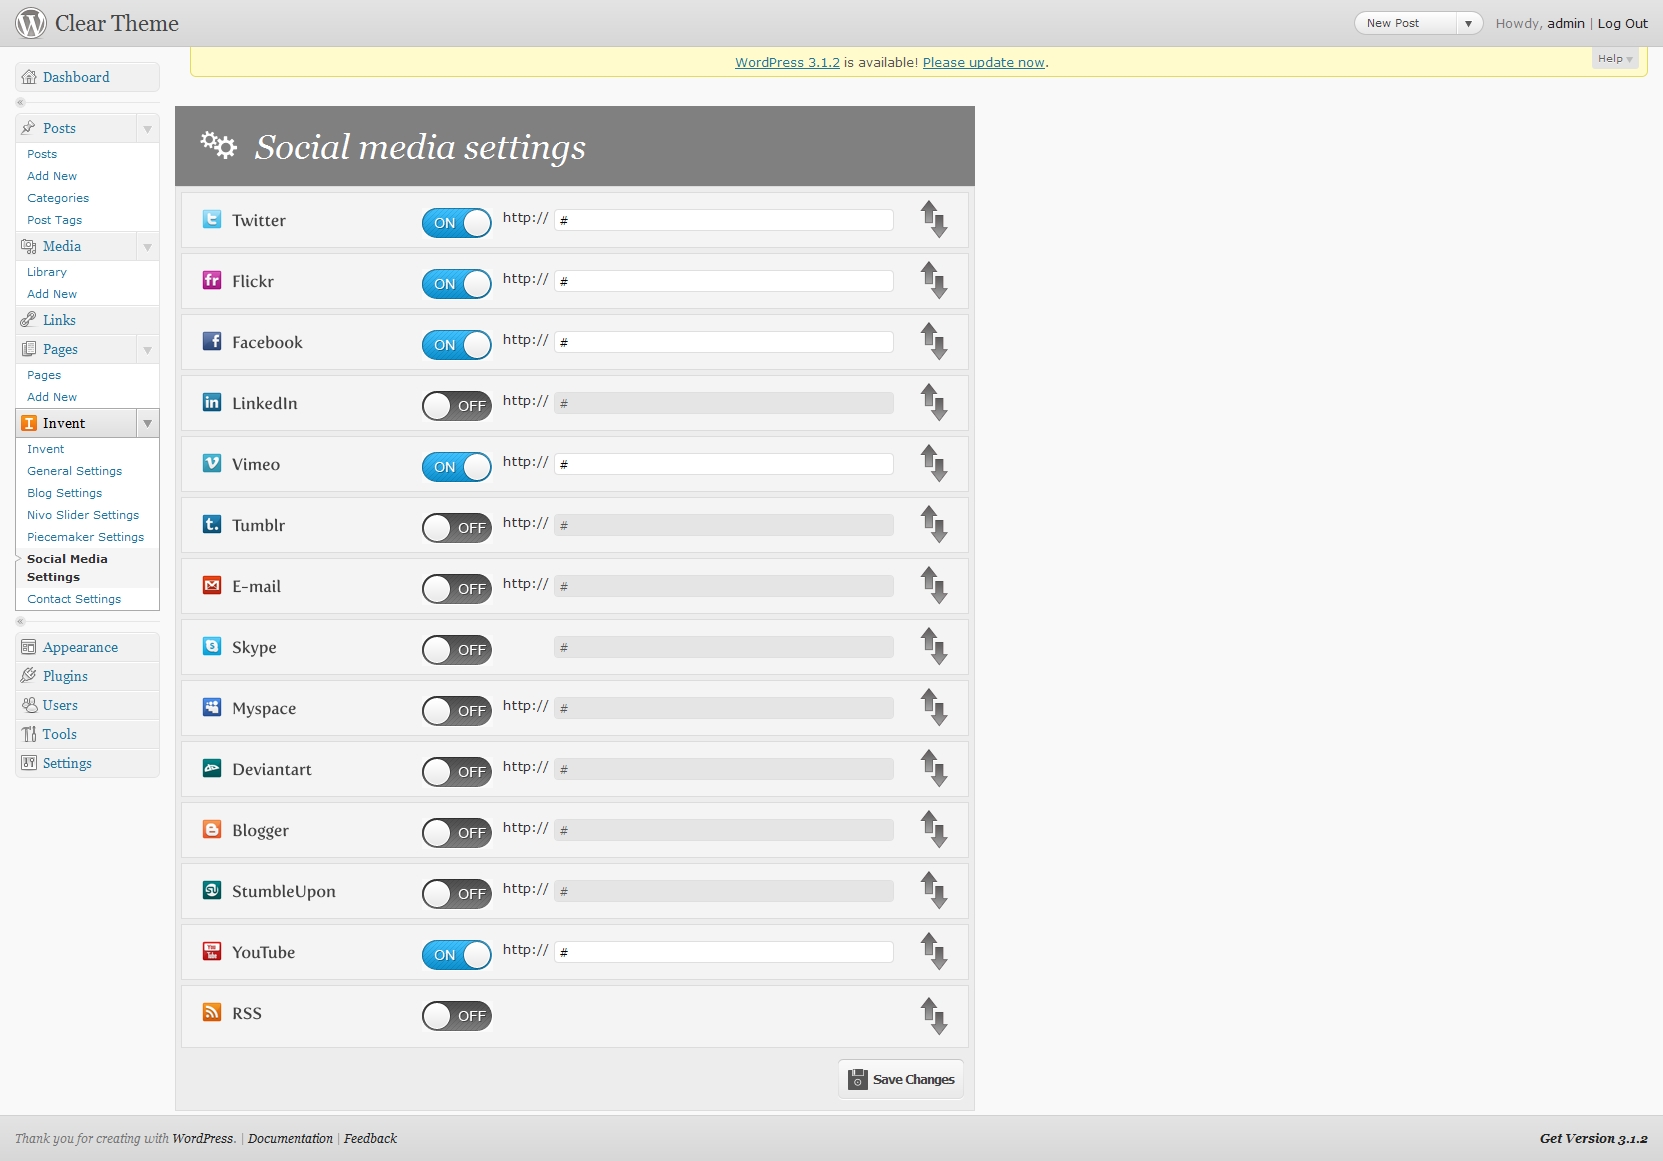This screenshot has height=1161, width=1663.
Task: Click the Tumblr service icon
Action: (x=212, y=525)
